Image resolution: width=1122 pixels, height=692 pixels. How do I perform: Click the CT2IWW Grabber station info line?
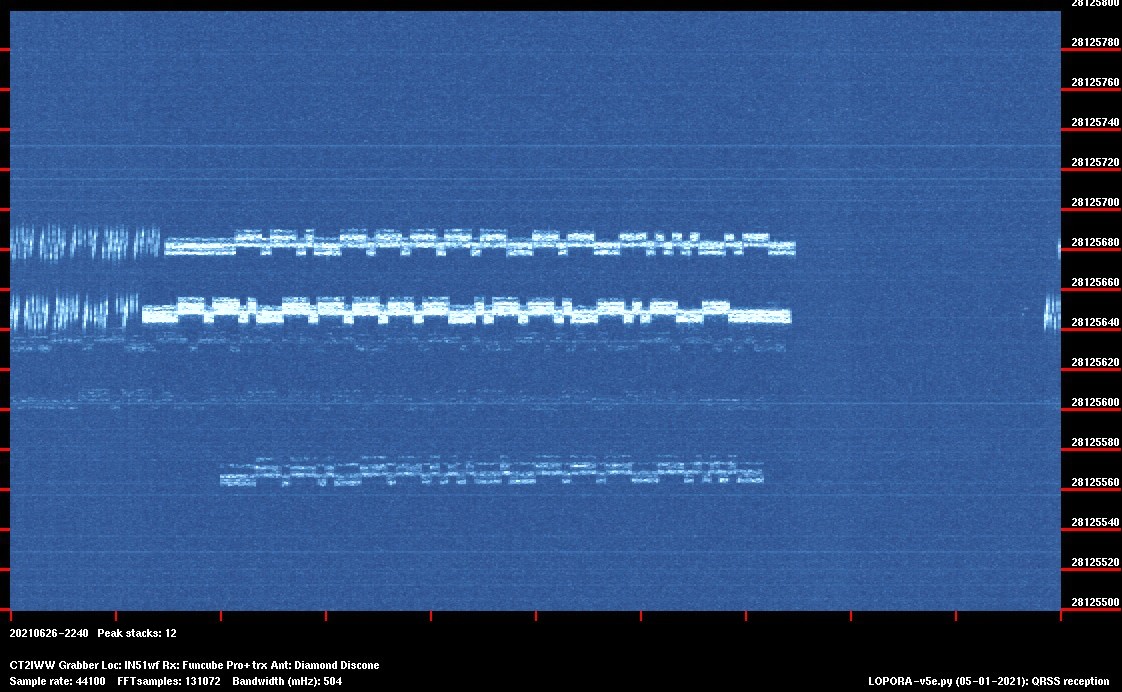pos(195,666)
